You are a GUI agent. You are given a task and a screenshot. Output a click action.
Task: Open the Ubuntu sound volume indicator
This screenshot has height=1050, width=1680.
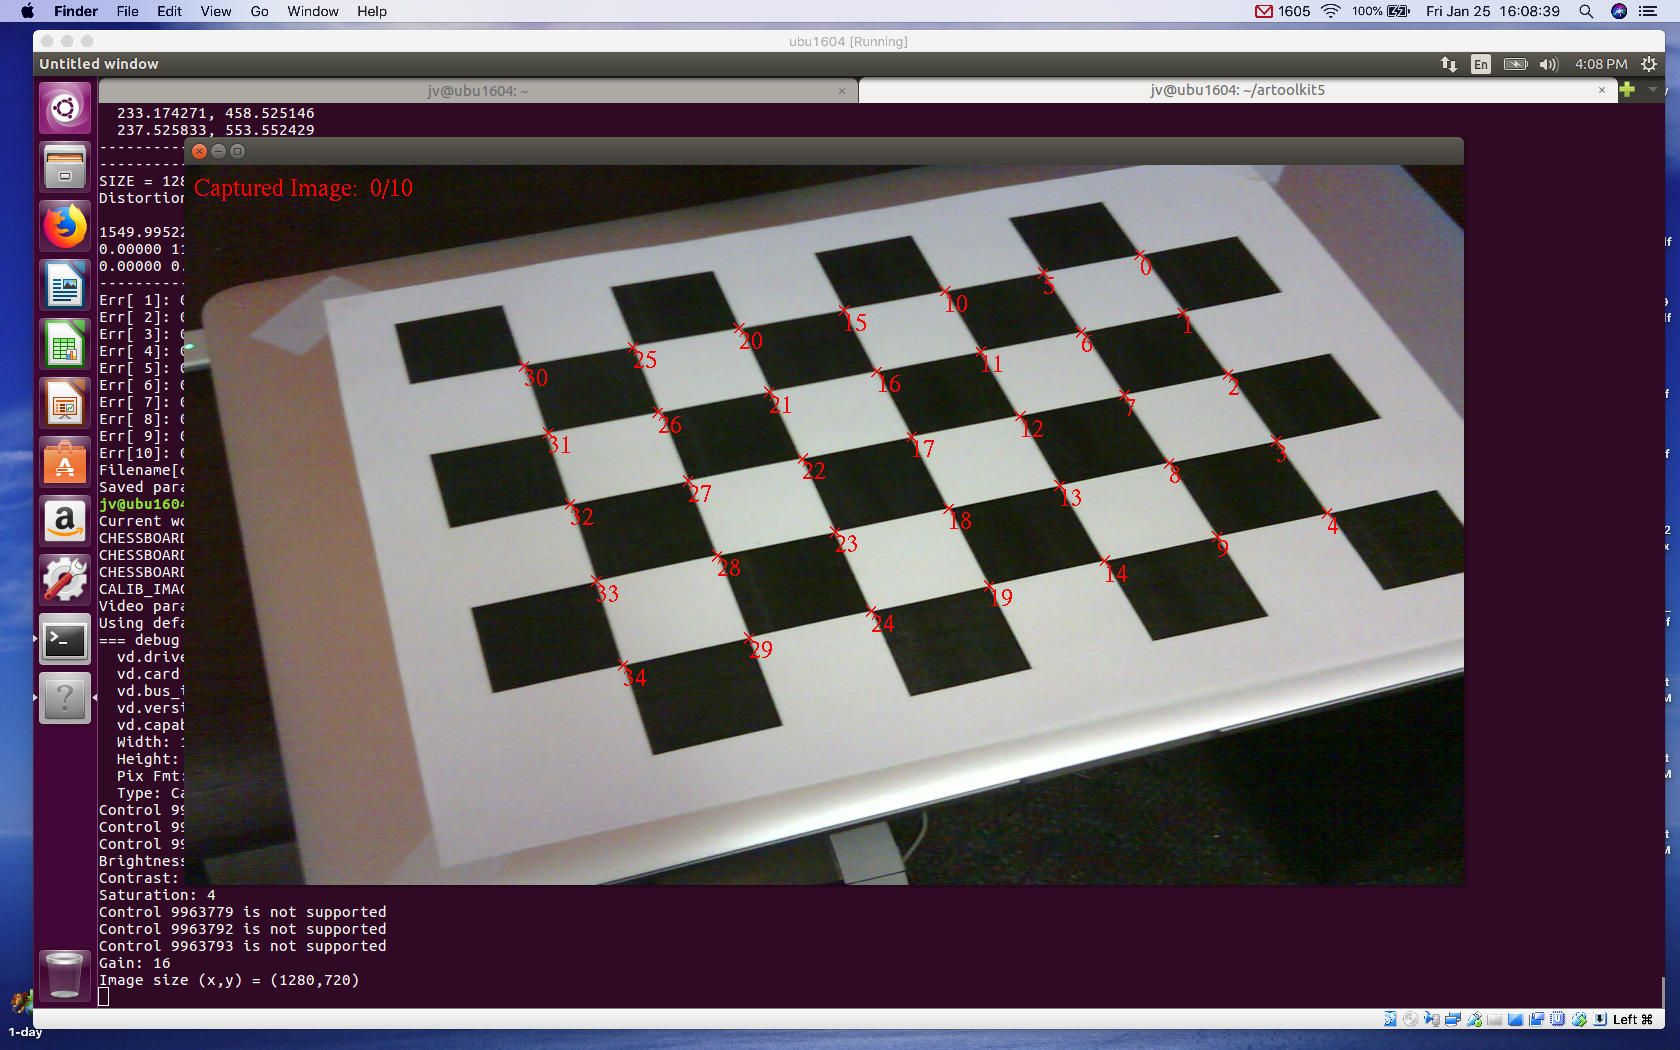pos(1549,64)
